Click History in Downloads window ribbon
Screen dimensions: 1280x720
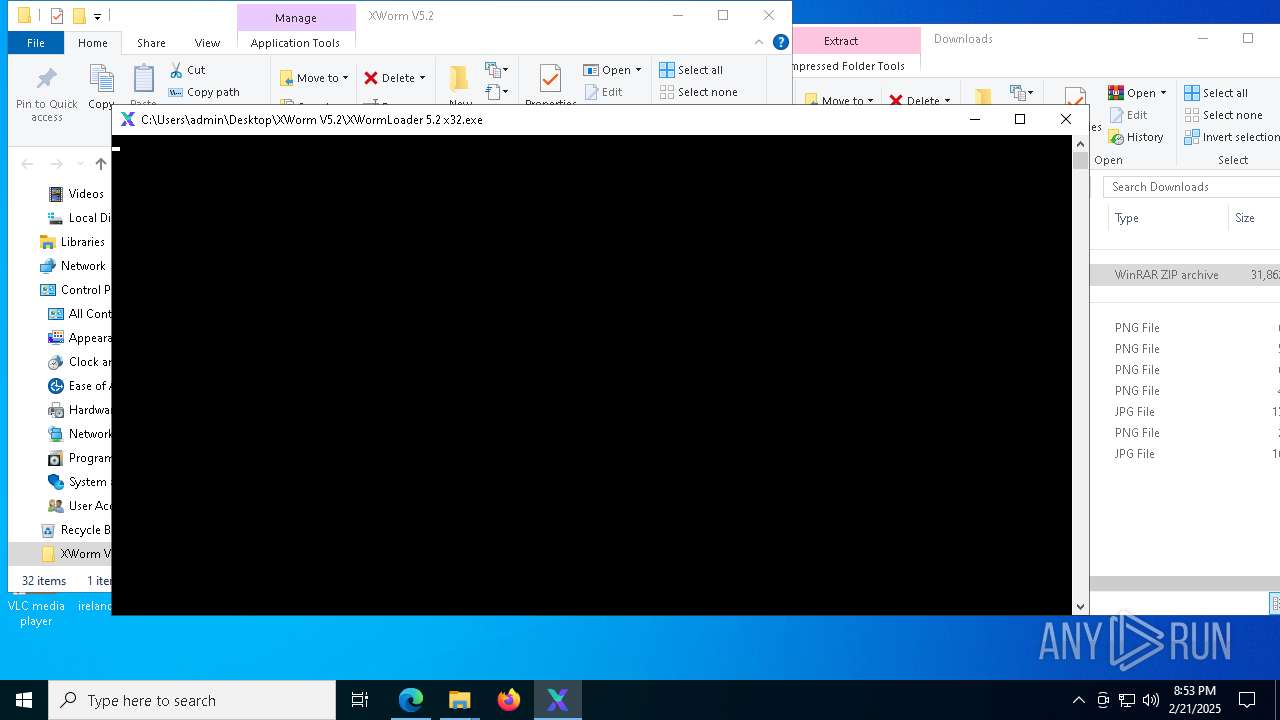(x=1136, y=137)
